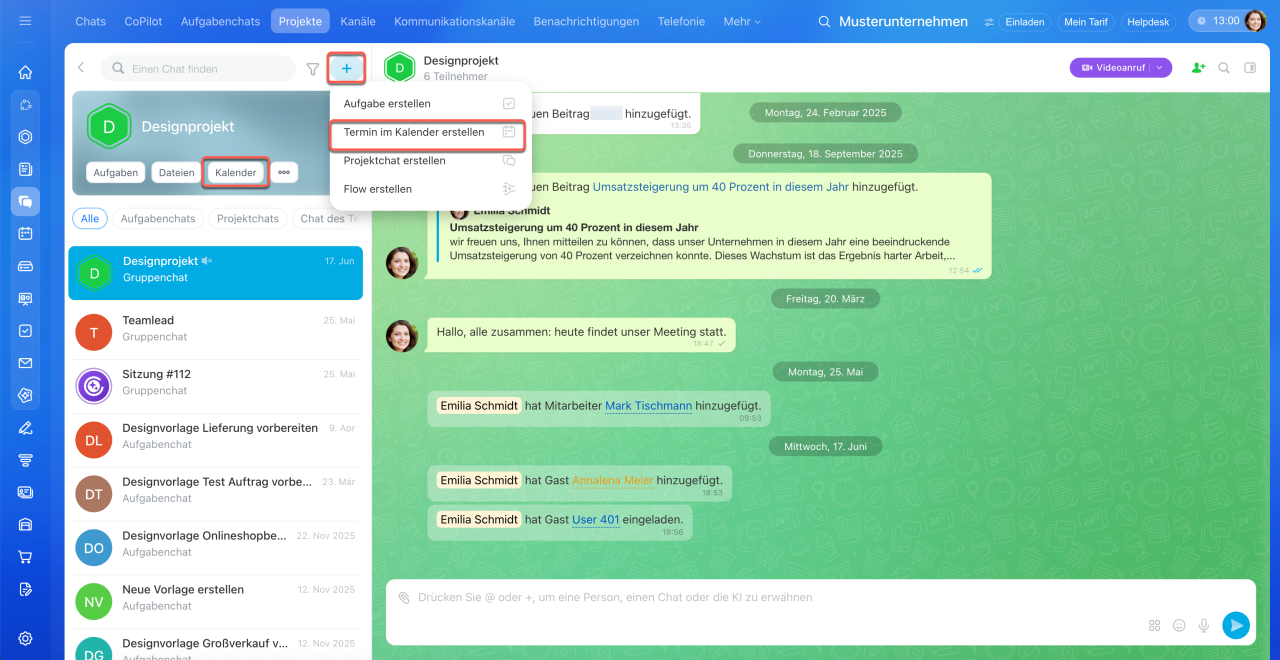Open the user profile avatar menu
1280x660 pixels.
(1255, 21)
